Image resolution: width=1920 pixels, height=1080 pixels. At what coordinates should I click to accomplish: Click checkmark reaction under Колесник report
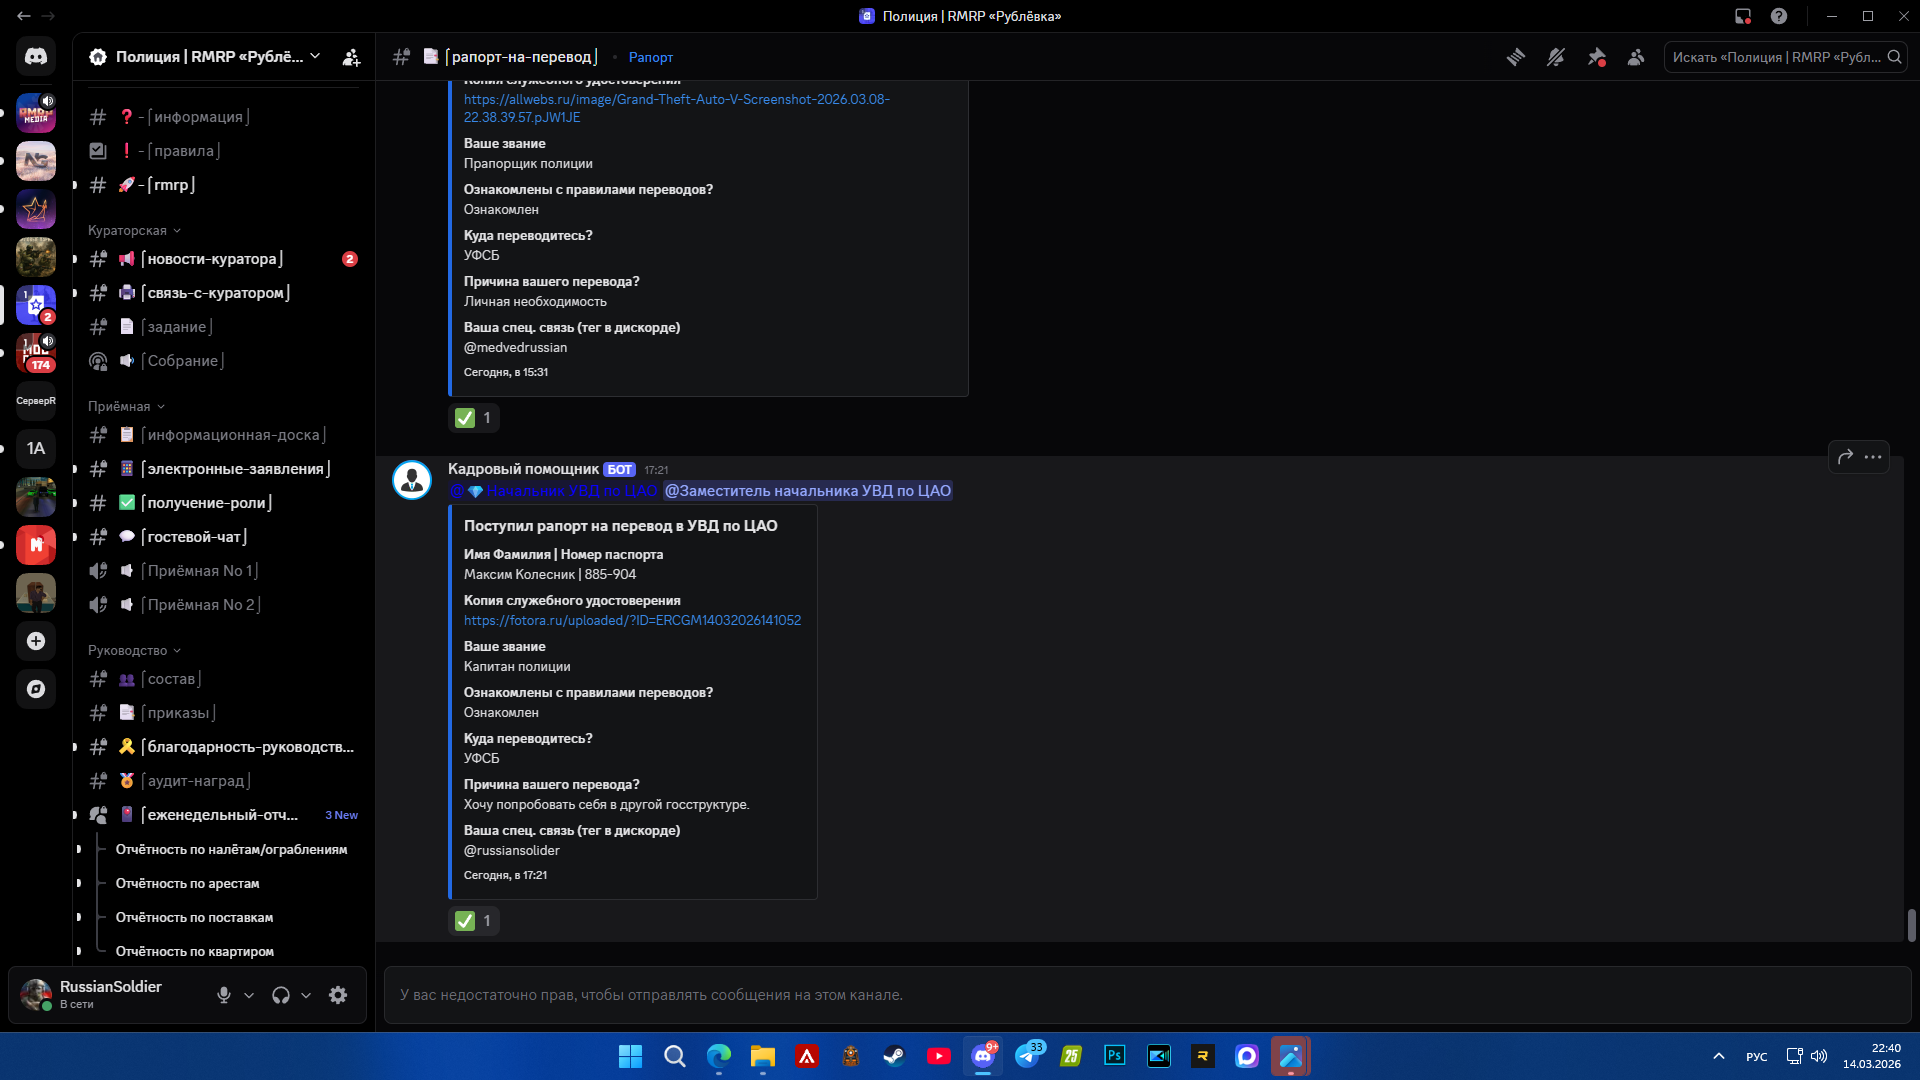(474, 921)
